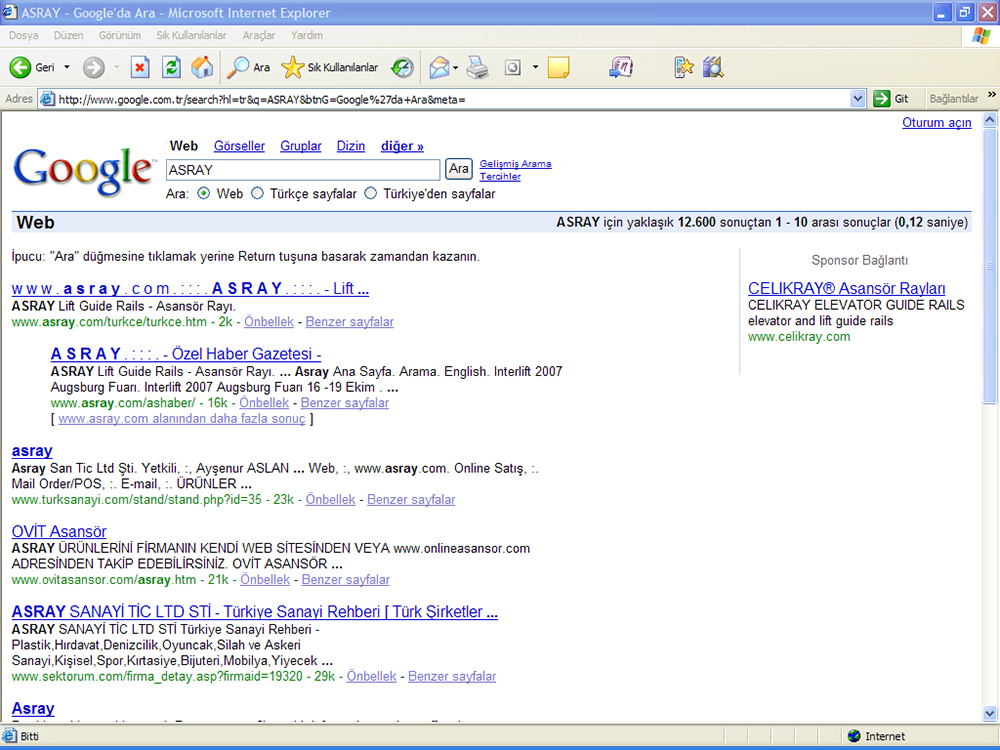This screenshot has height=750, width=1000.
Task: Open the diğer » link
Action: (x=402, y=146)
